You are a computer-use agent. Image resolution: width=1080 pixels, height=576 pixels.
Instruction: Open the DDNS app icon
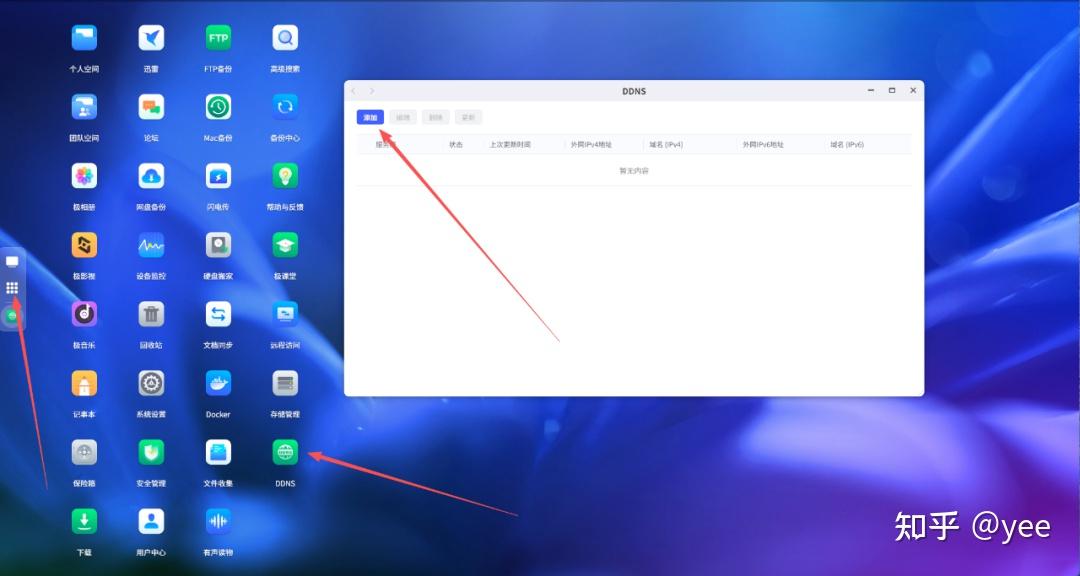pyautogui.click(x=285, y=453)
